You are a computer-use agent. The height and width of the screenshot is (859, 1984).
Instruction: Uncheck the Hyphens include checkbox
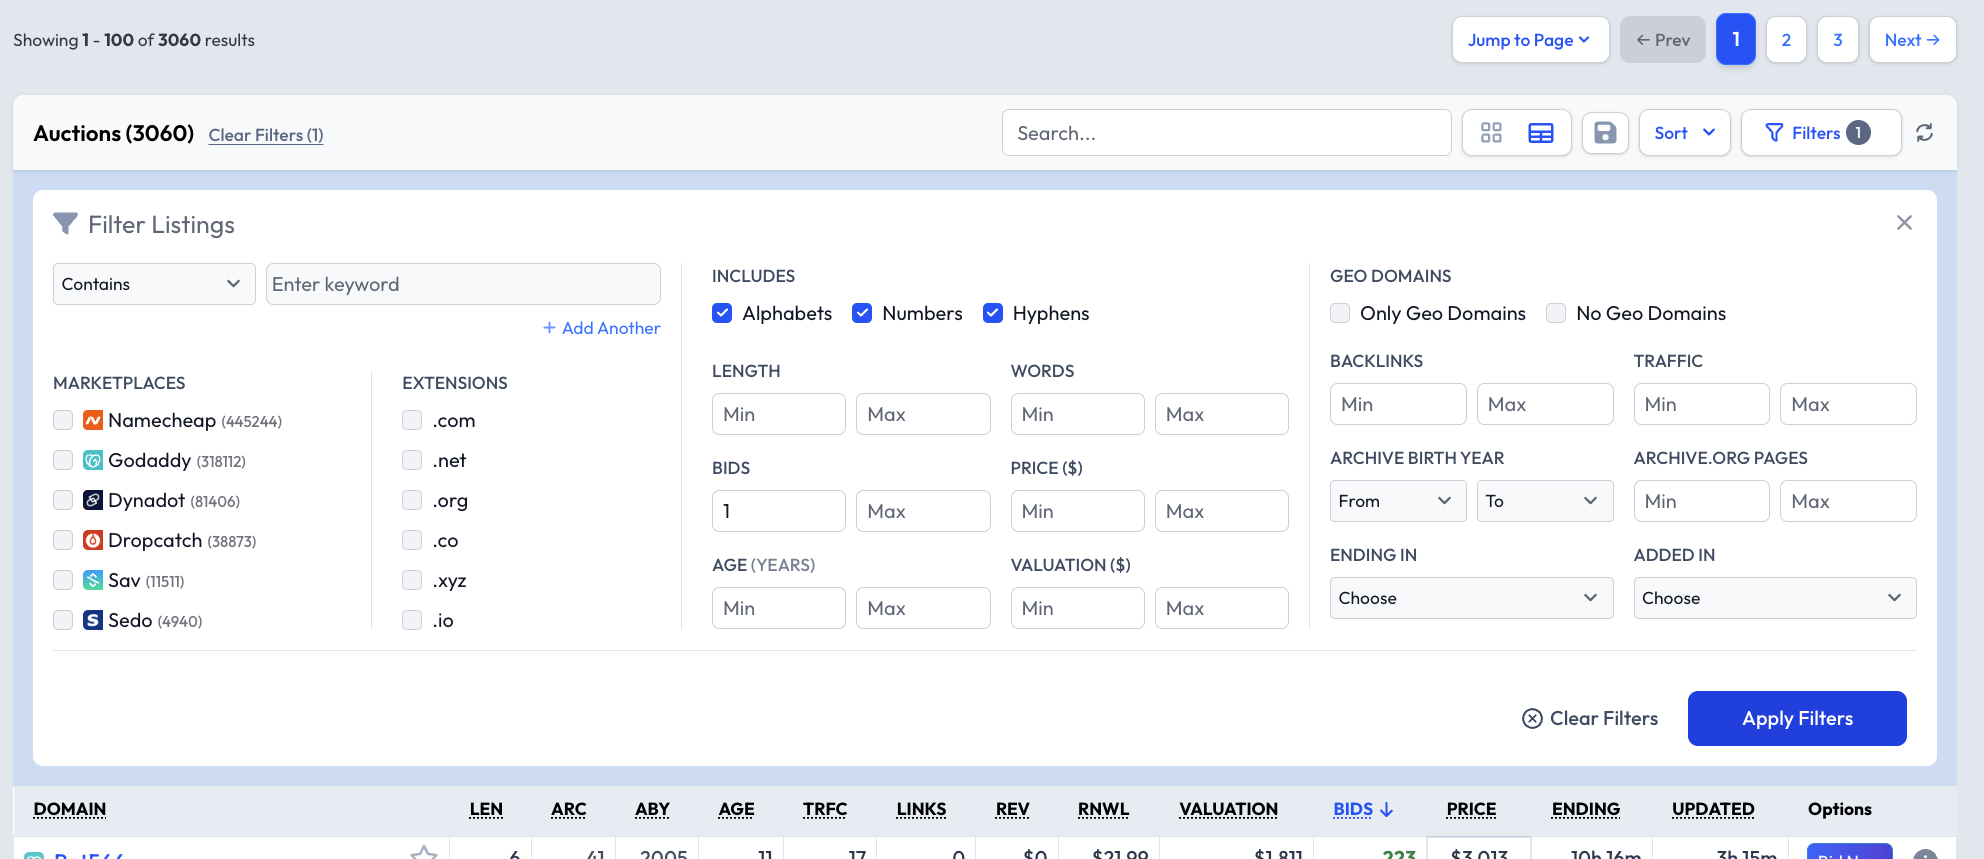tap(993, 313)
